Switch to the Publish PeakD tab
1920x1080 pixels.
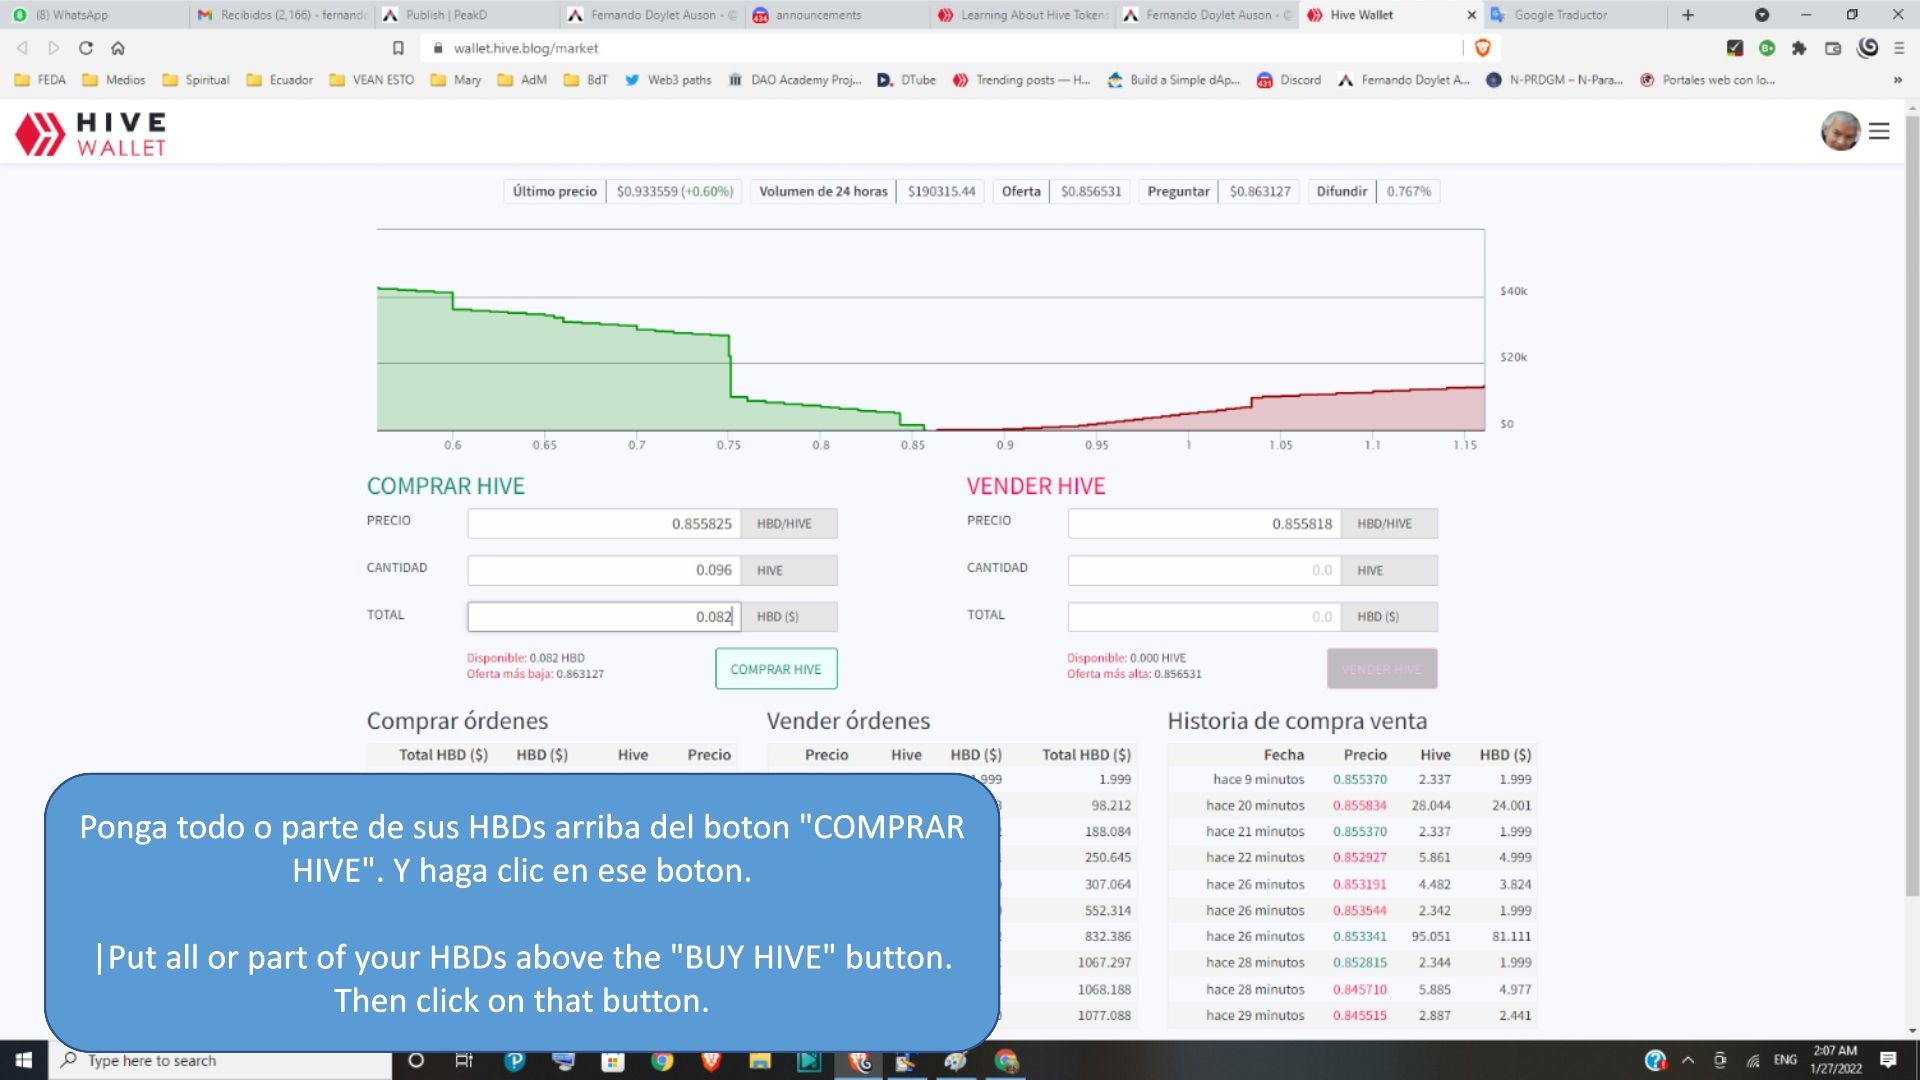click(467, 15)
